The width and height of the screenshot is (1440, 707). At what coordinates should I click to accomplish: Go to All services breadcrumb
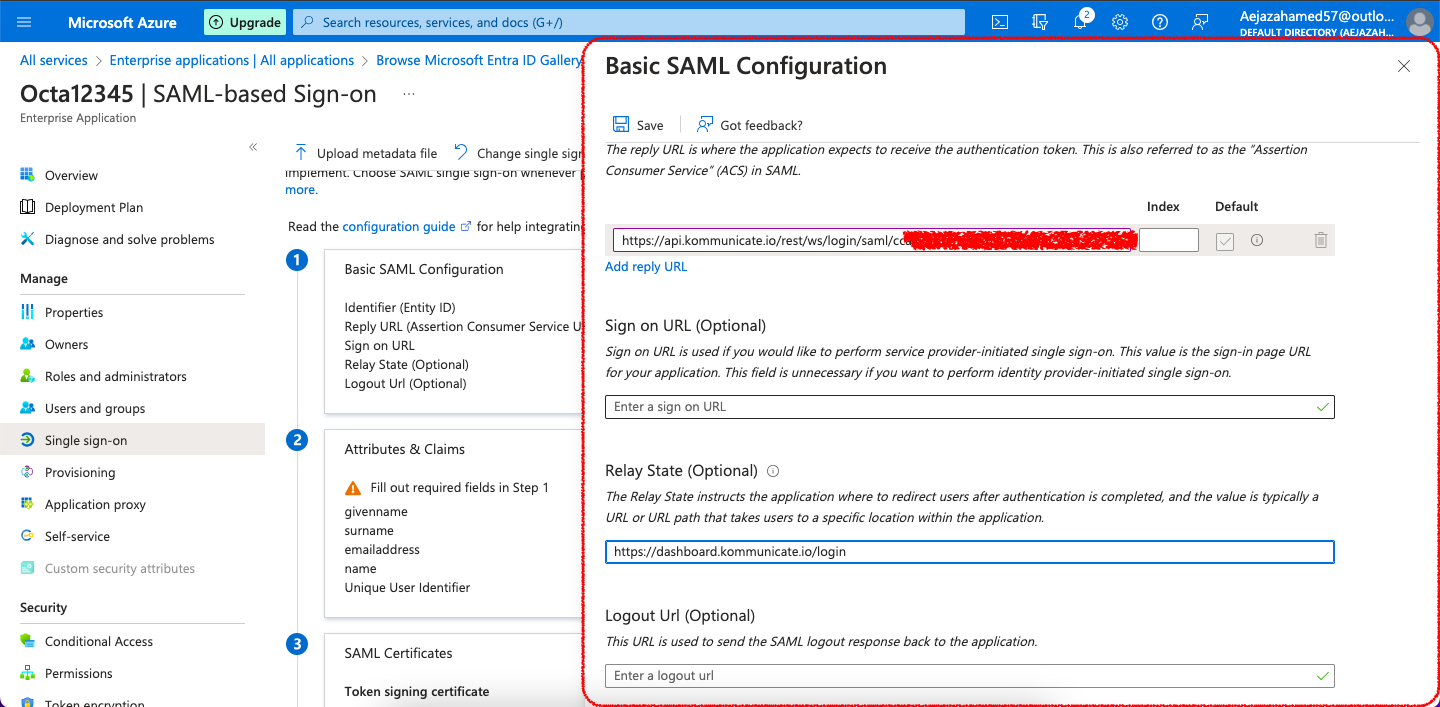click(54, 60)
